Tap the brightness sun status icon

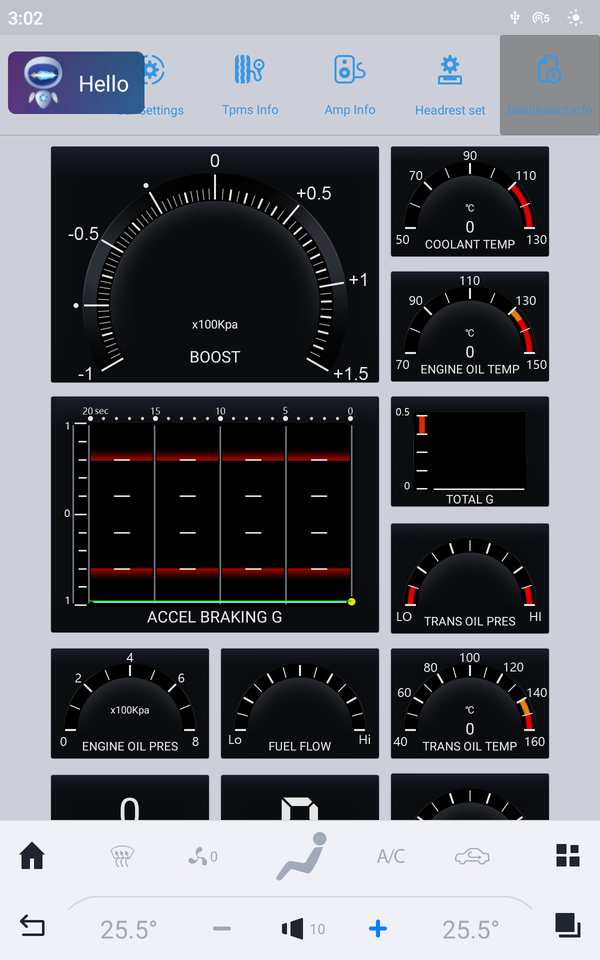point(575,18)
